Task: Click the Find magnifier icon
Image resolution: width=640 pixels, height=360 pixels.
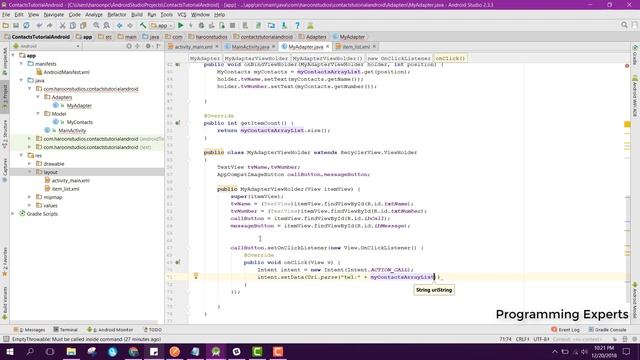Action: click(x=96, y=25)
